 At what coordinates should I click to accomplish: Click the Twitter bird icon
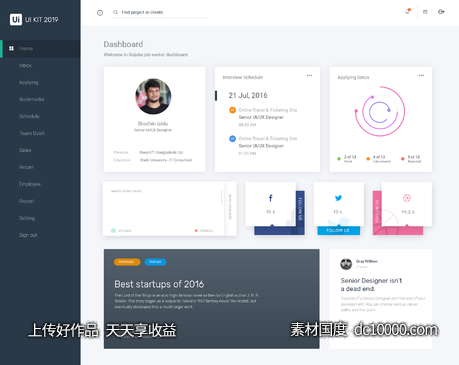click(338, 198)
